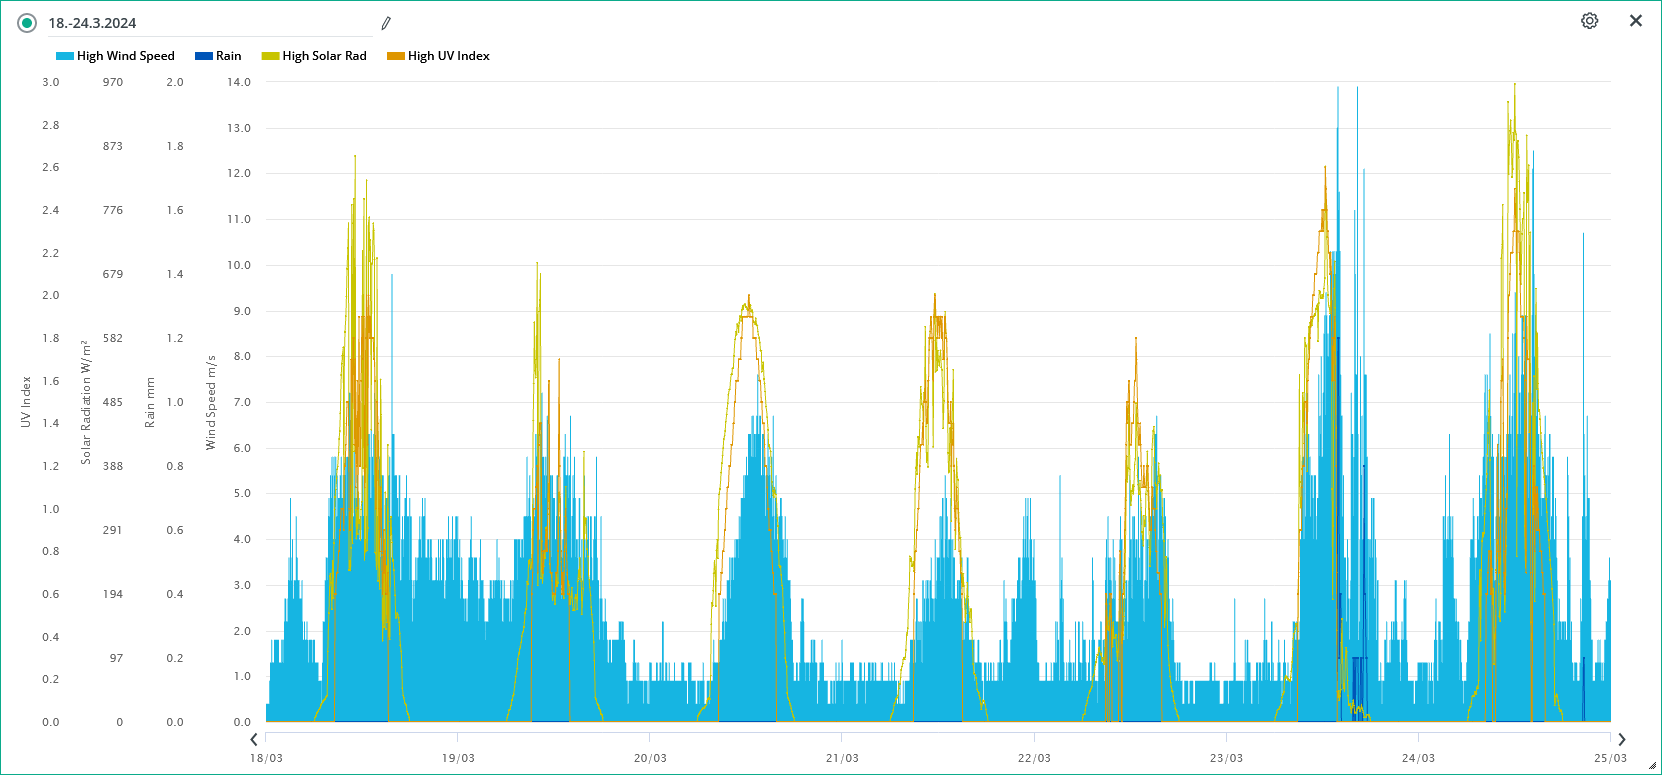Click the dark blue Rain legend swatch
Screen dimensions: 1662x775
pyautogui.click(x=204, y=56)
